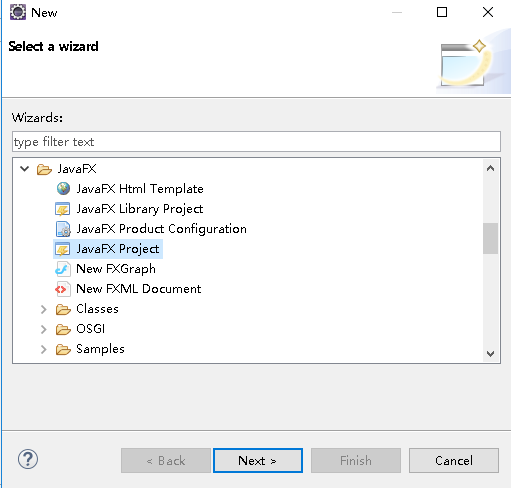Click the JavaFX folder icon
Image resolution: width=511 pixels, height=488 pixels.
[x=44, y=169]
